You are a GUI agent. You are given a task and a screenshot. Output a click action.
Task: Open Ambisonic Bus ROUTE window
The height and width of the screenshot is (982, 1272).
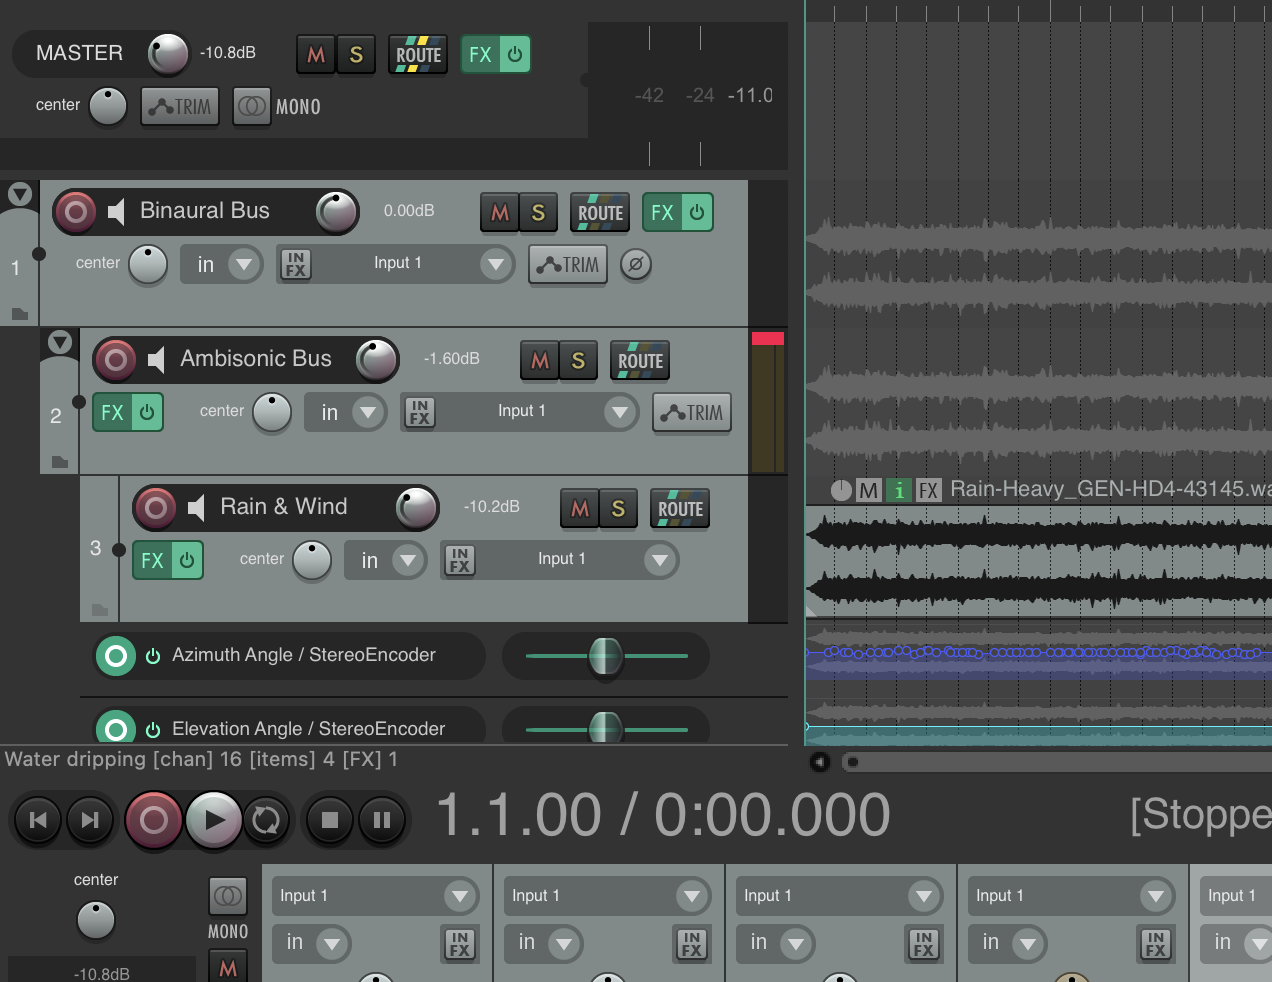[x=640, y=360]
